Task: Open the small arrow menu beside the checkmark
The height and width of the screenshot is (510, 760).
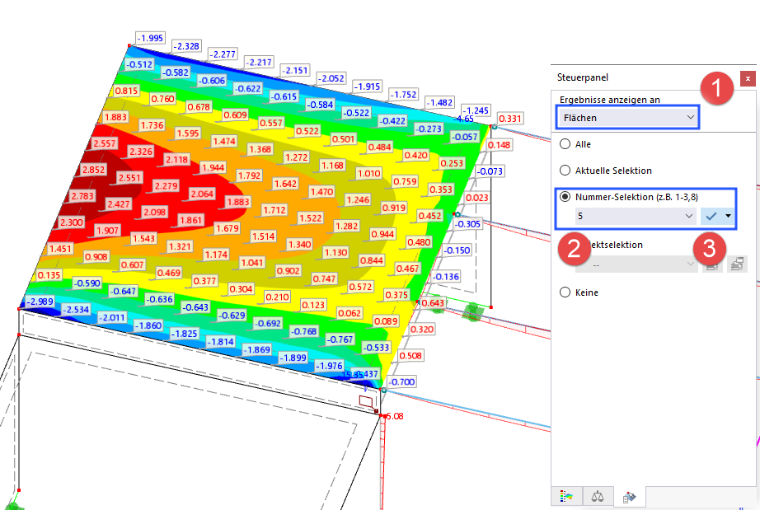Action: (x=728, y=216)
